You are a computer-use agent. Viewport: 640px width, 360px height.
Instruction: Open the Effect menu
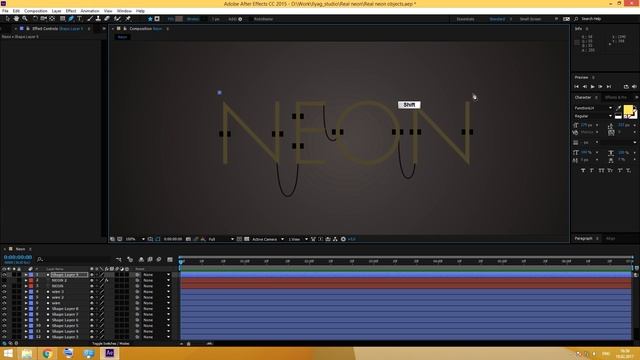pos(71,11)
